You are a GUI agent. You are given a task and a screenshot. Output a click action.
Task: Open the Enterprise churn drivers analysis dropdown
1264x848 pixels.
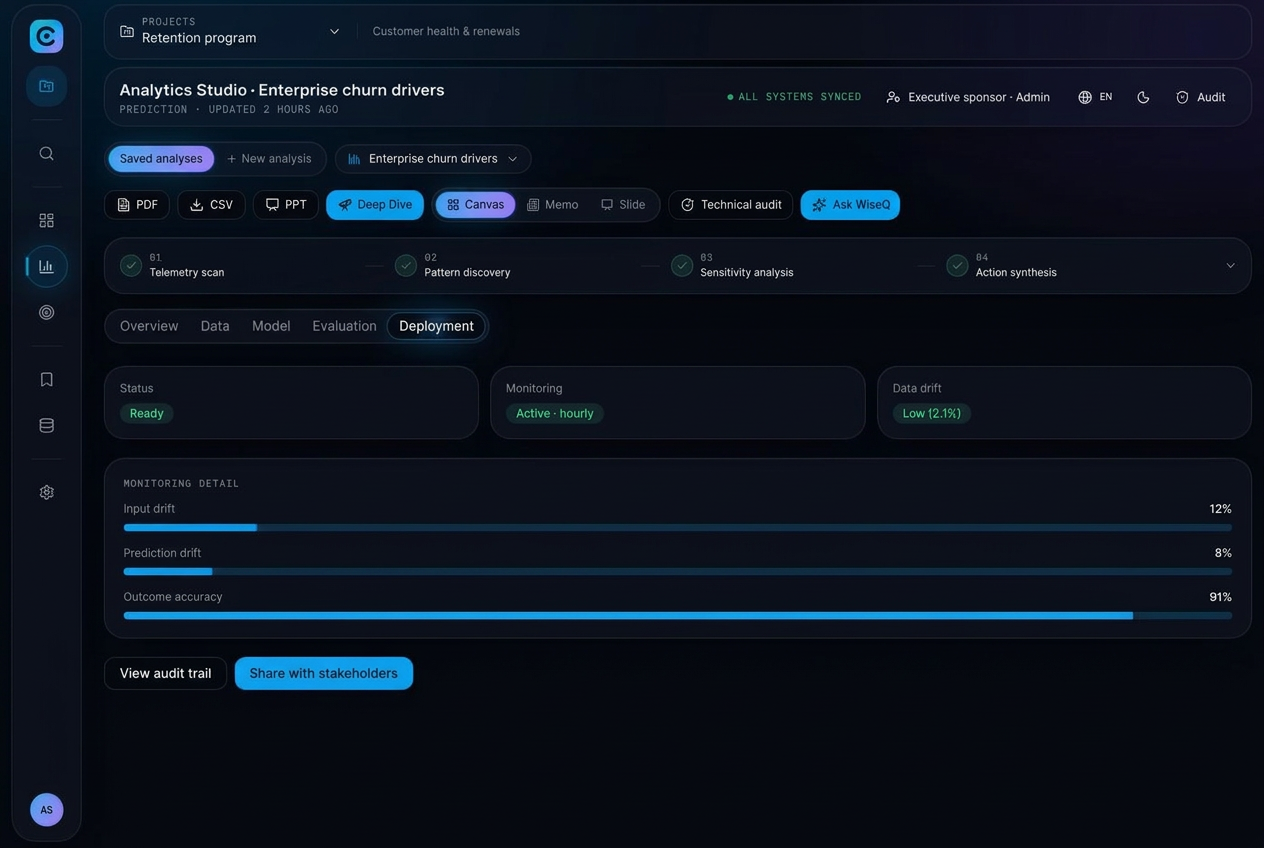433,159
